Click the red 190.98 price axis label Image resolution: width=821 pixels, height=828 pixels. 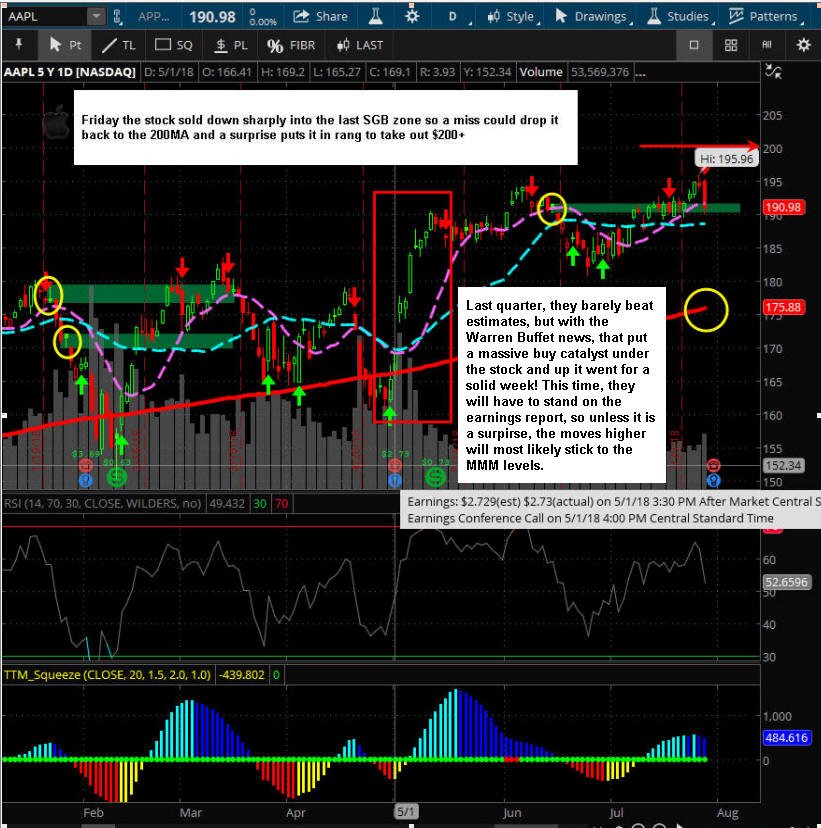pyautogui.click(x=784, y=207)
